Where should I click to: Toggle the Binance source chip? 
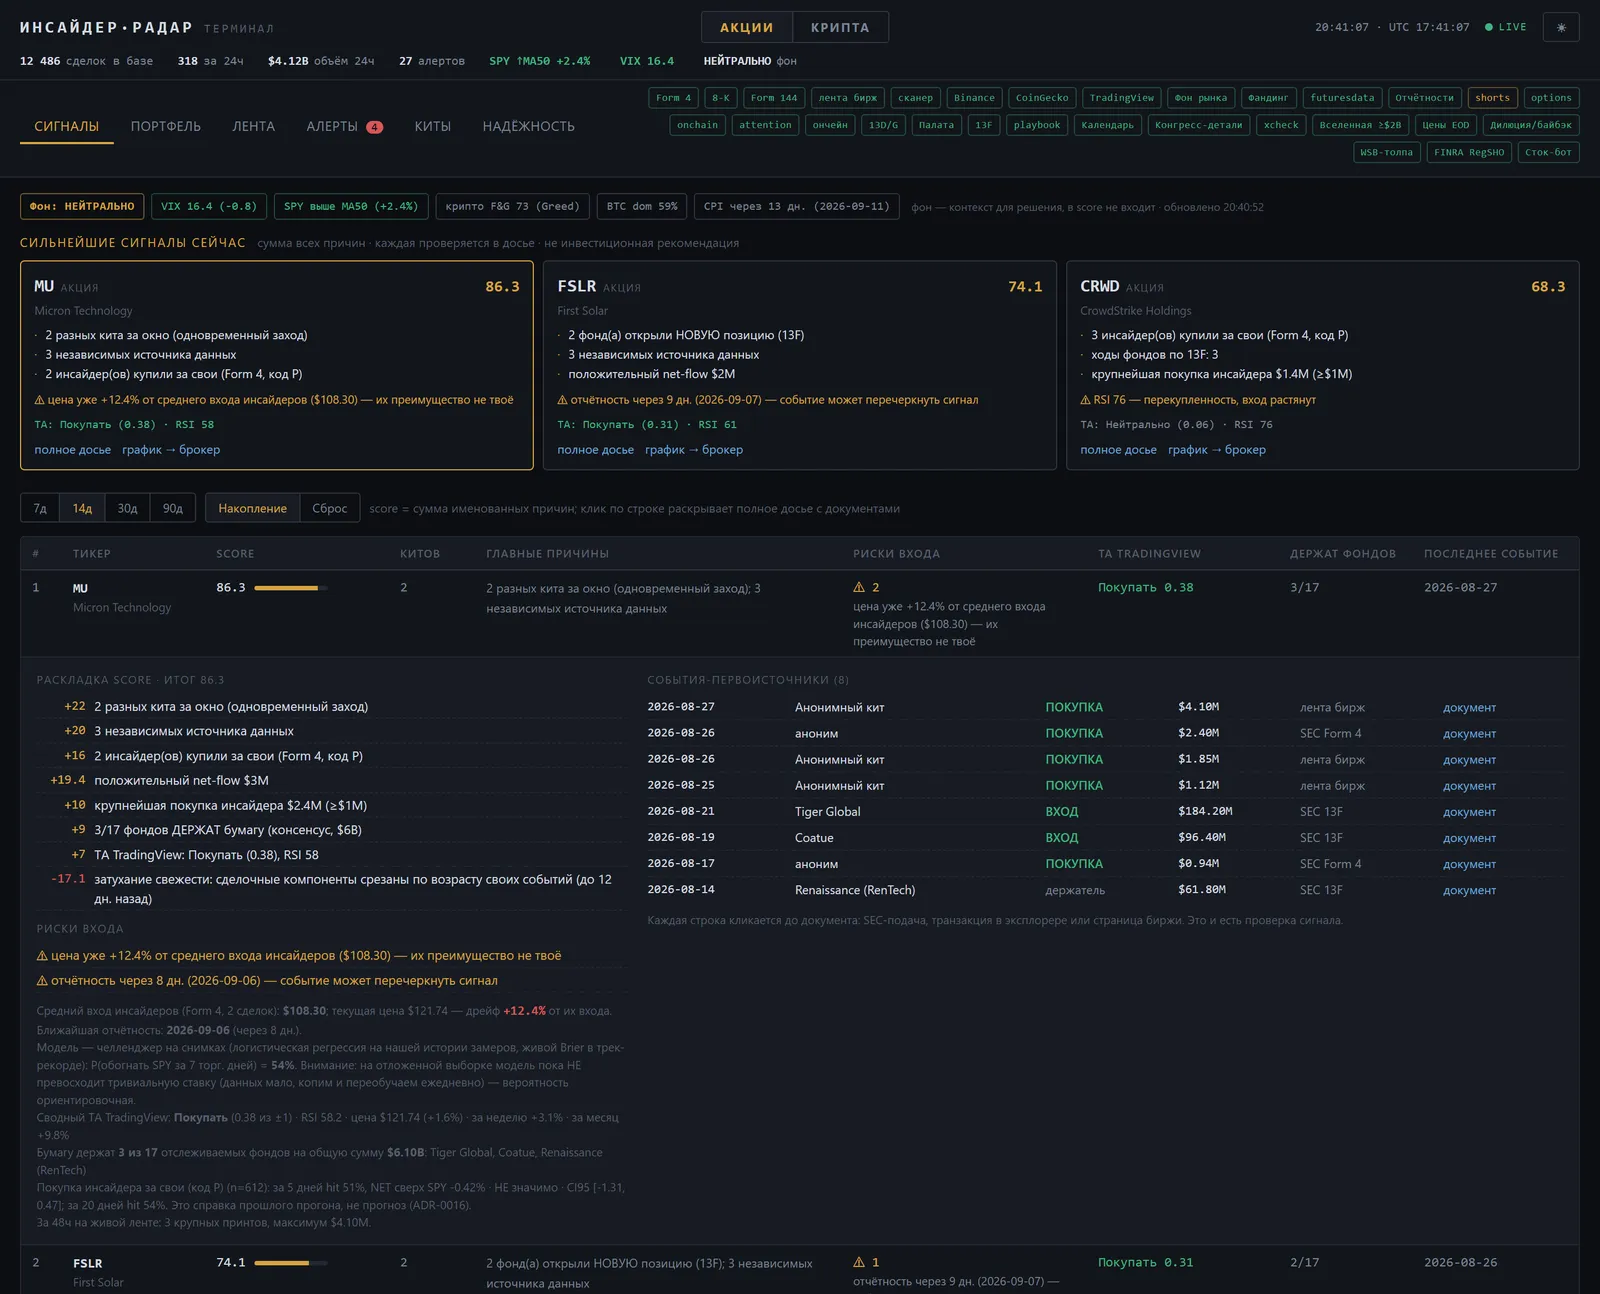[974, 98]
